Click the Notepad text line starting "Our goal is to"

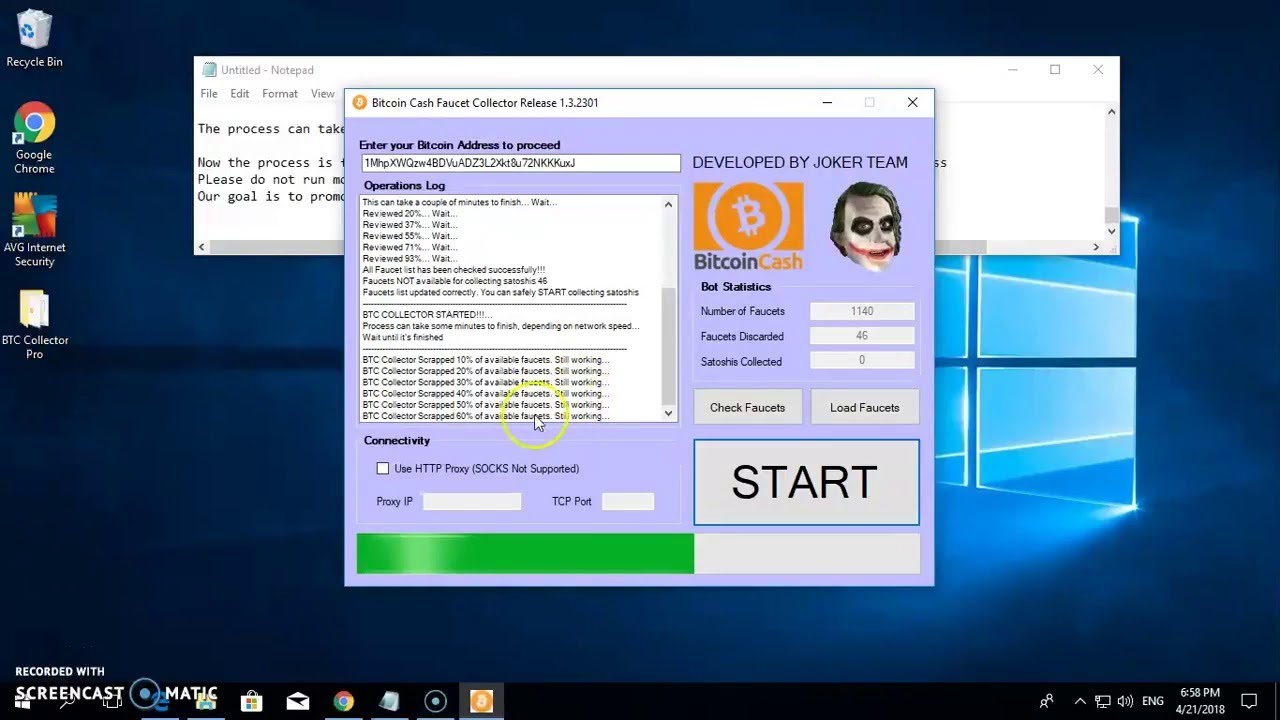click(271, 196)
